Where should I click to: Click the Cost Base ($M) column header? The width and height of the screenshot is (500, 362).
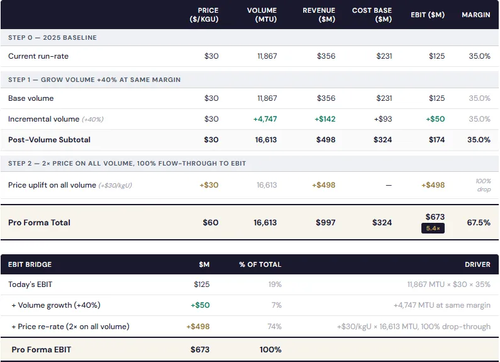pos(372,15)
